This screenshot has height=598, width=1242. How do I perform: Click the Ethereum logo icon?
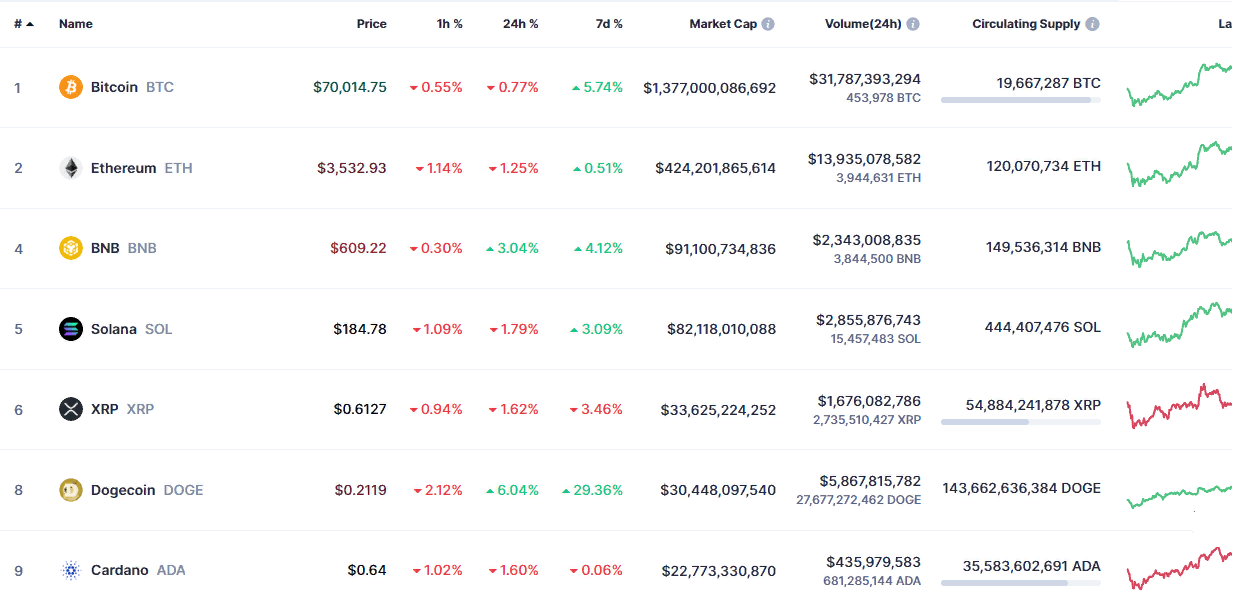pyautogui.click(x=70, y=168)
